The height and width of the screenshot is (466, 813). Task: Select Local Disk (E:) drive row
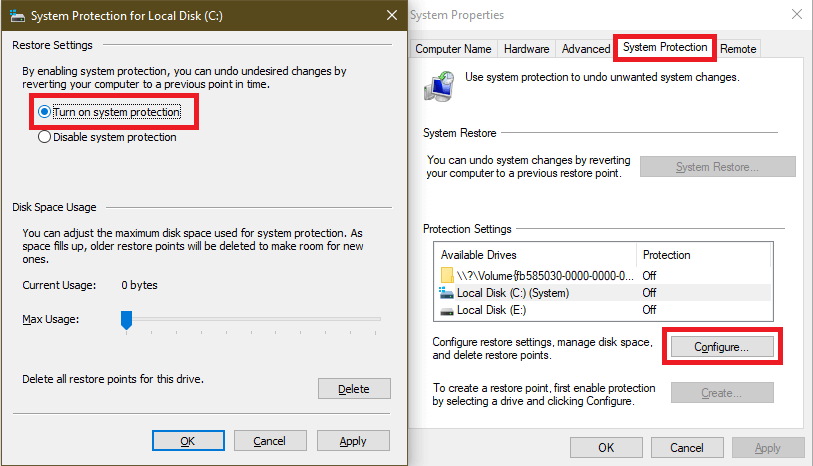pyautogui.click(x=604, y=310)
